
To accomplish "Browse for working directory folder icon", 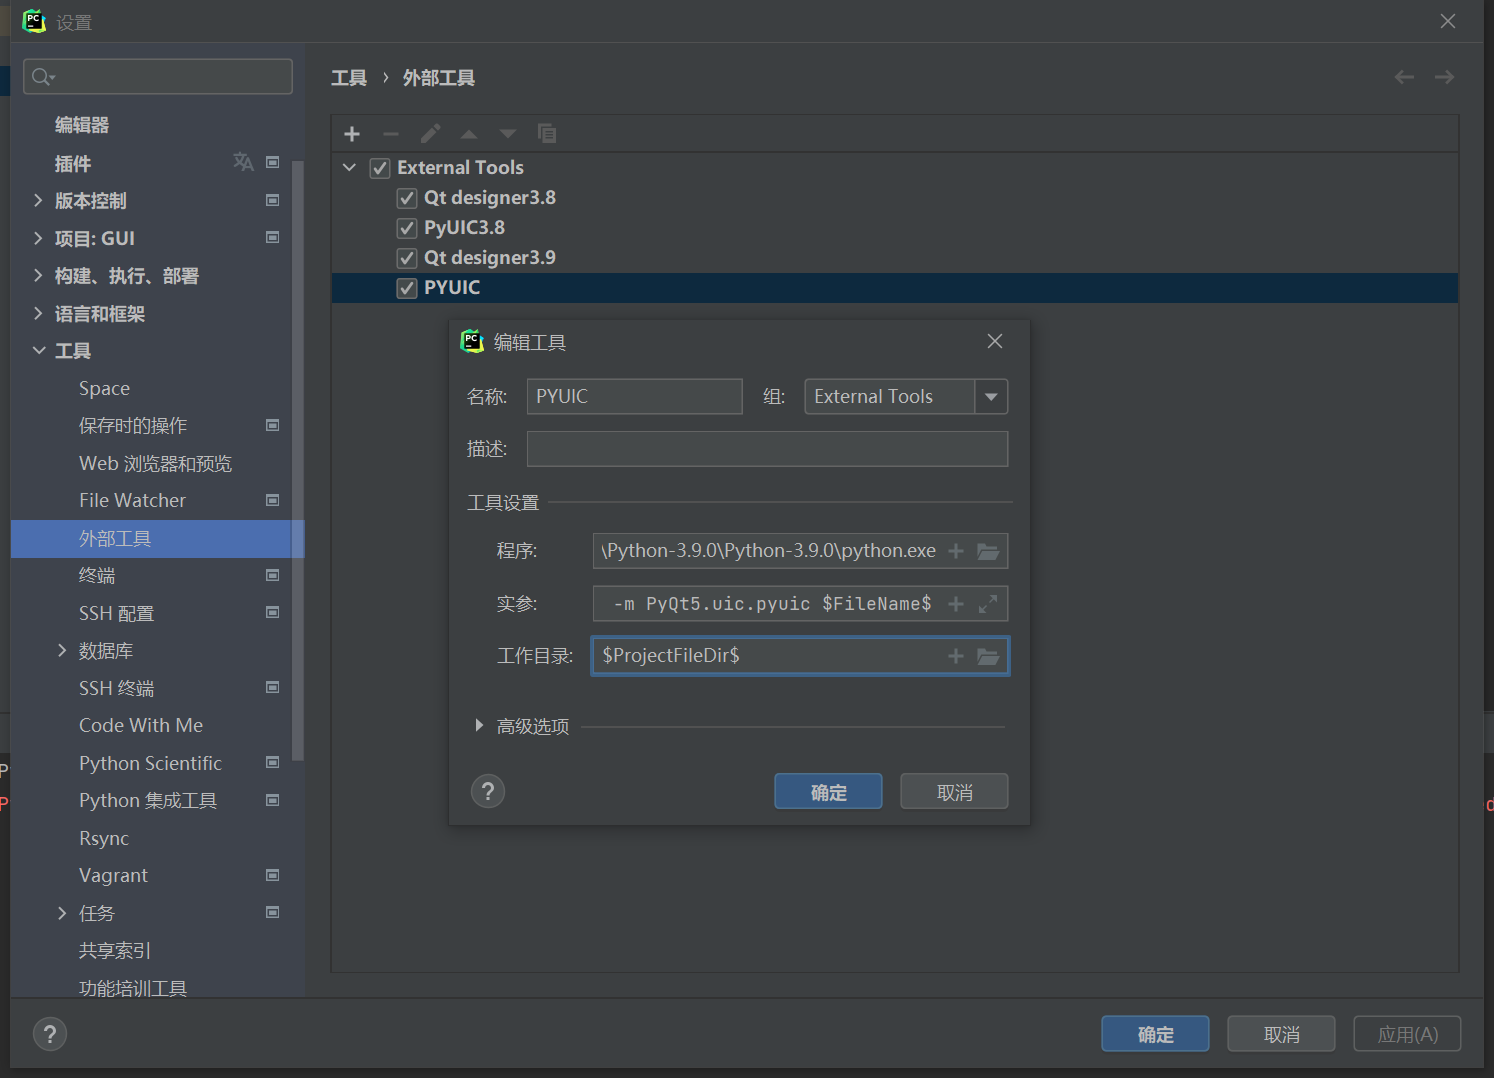I will [988, 656].
